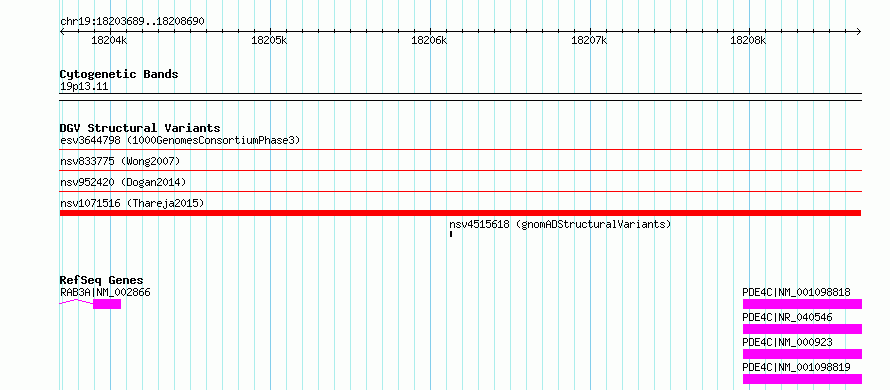Open the PDE4C|NM_001098818 transcript label
This screenshot has height=390, width=890.
tap(796, 292)
